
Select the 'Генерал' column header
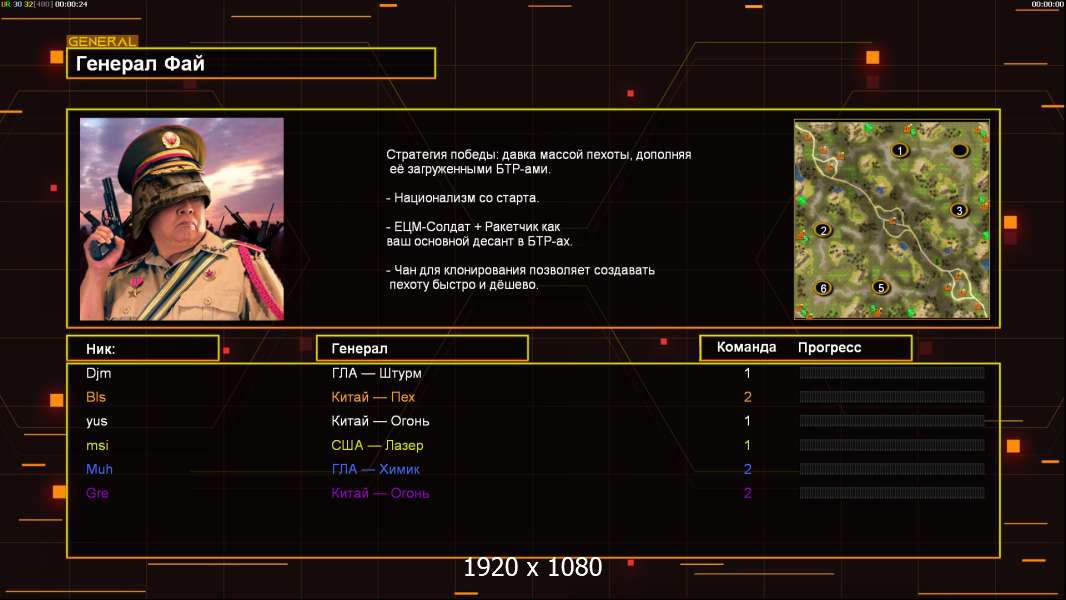[422, 348]
